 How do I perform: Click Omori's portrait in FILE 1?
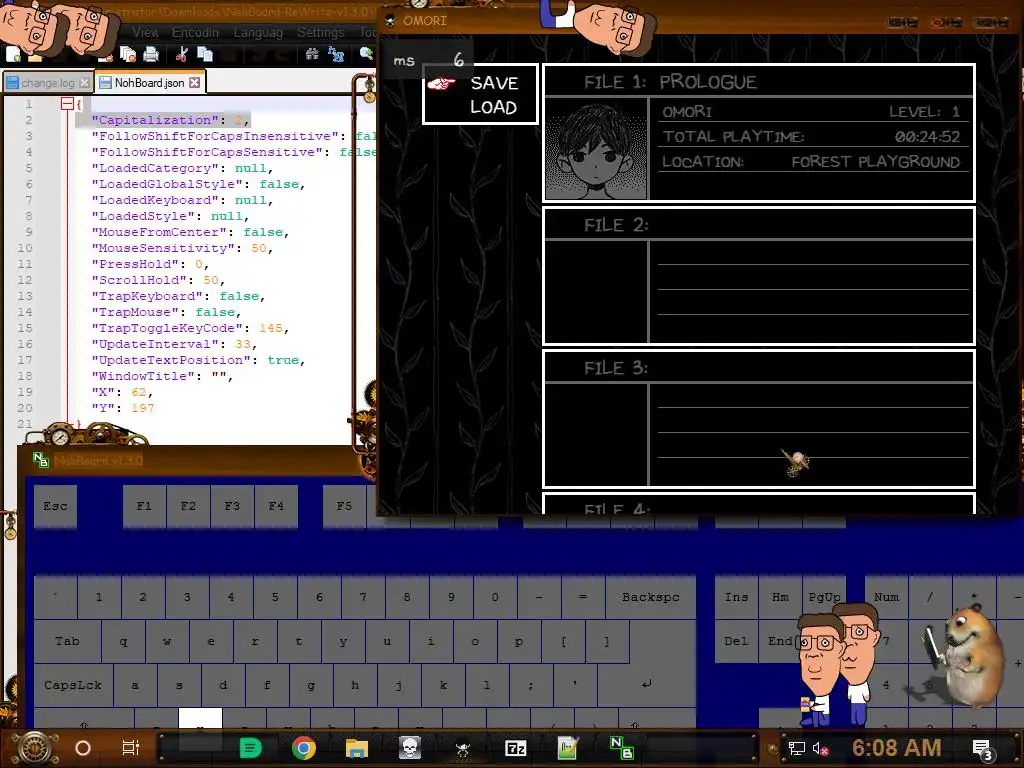[596, 149]
